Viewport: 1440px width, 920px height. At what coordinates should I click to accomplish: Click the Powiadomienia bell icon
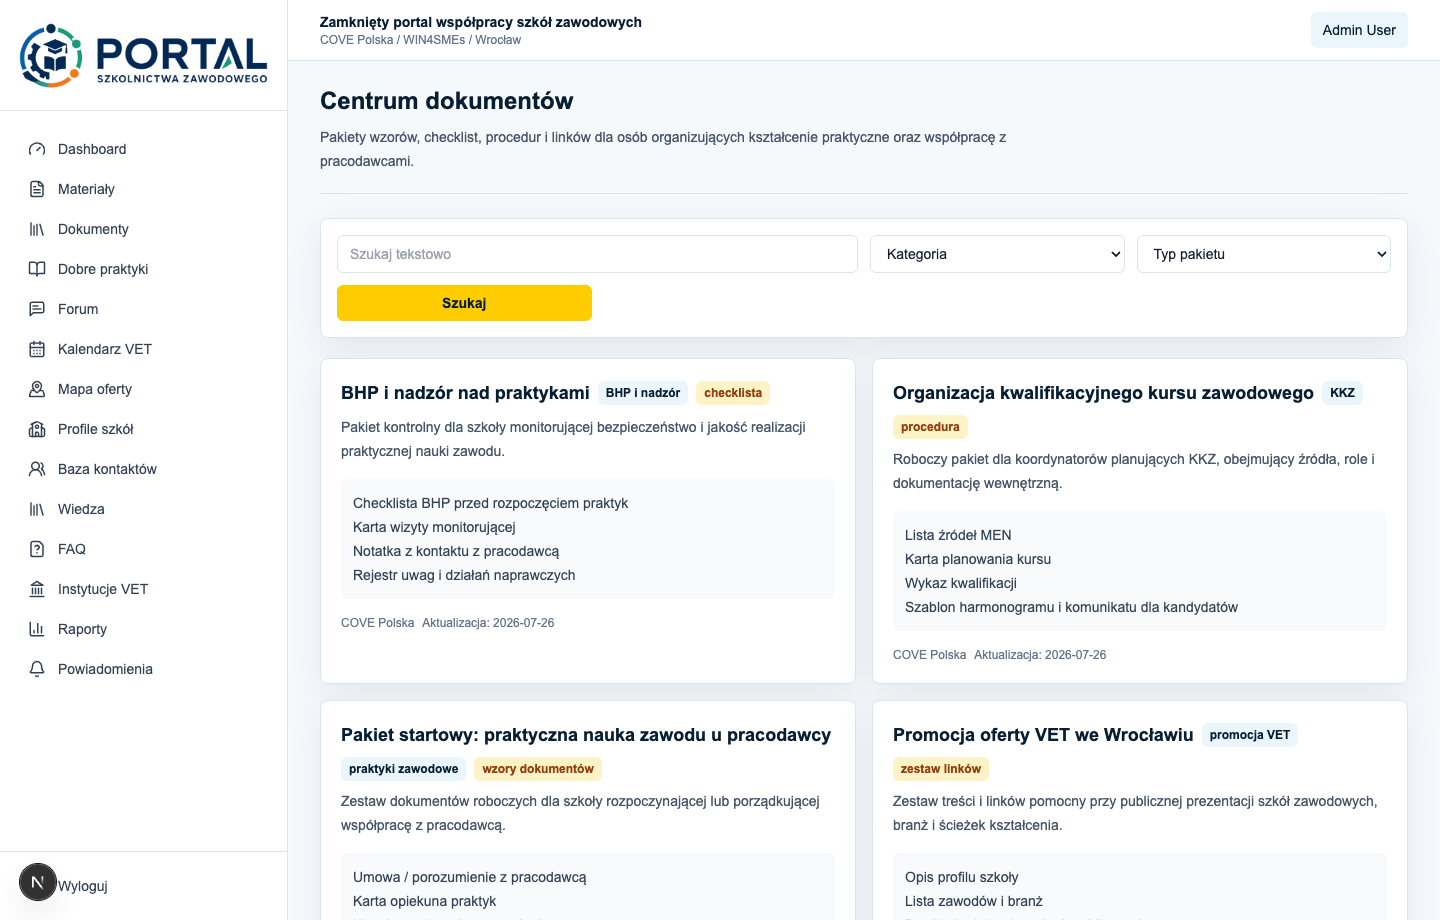tap(37, 669)
